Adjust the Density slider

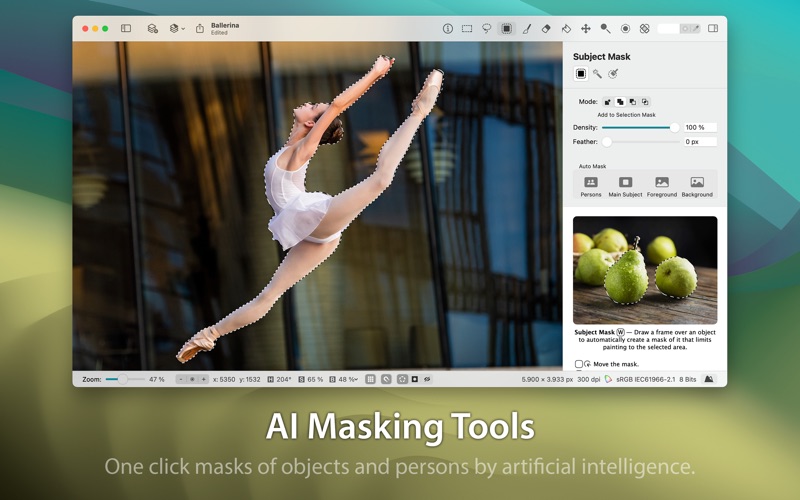pyautogui.click(x=674, y=128)
